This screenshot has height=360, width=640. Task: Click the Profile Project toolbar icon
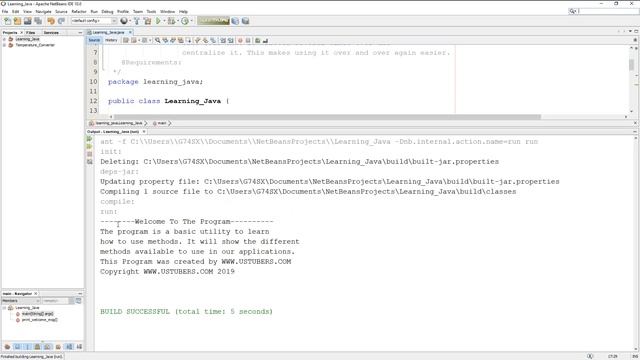(x=185, y=21)
